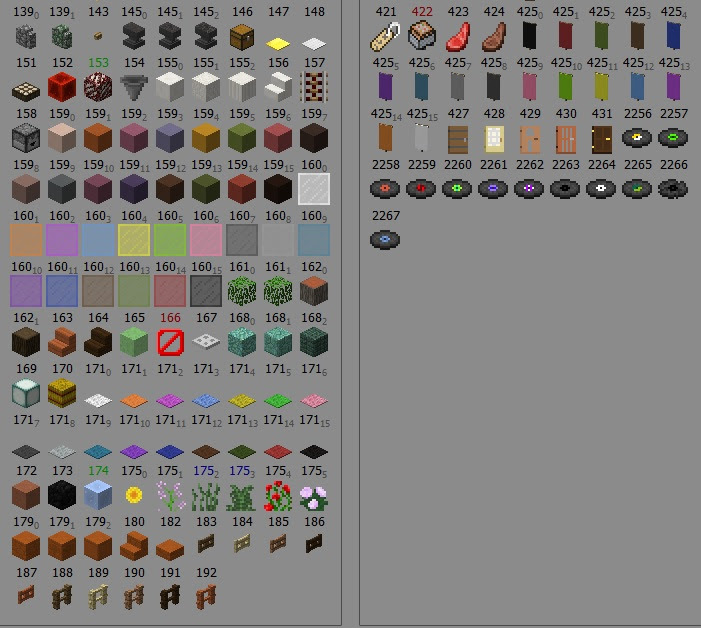Screen dimensions: 701x628
Task: Select the raw mutton icon 423
Action: 458,37
